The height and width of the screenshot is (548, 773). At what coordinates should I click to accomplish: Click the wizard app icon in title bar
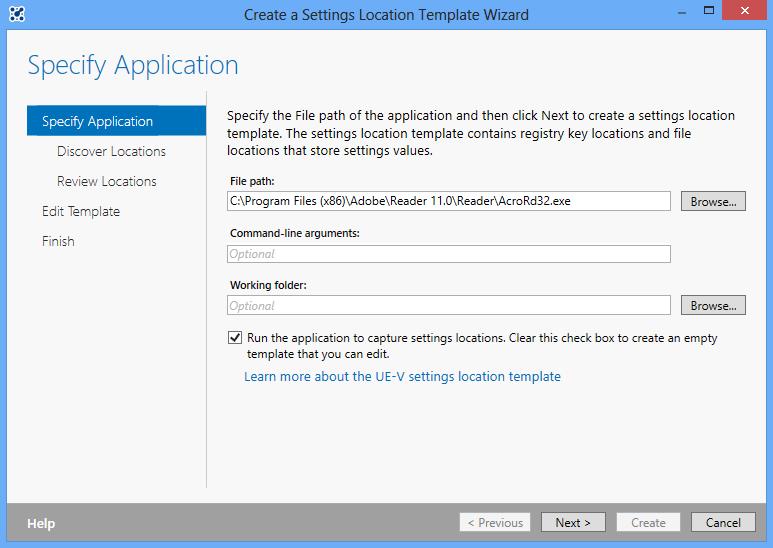tap(17, 14)
